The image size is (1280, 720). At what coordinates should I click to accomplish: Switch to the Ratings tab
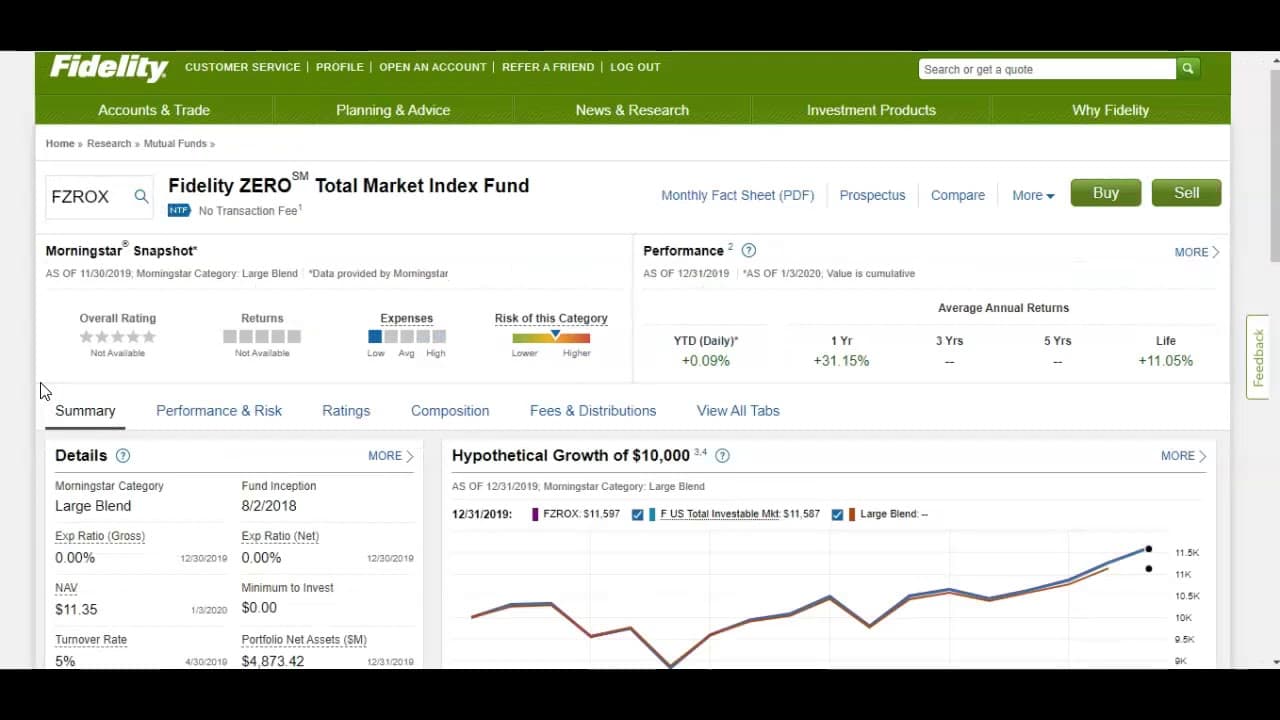point(346,411)
